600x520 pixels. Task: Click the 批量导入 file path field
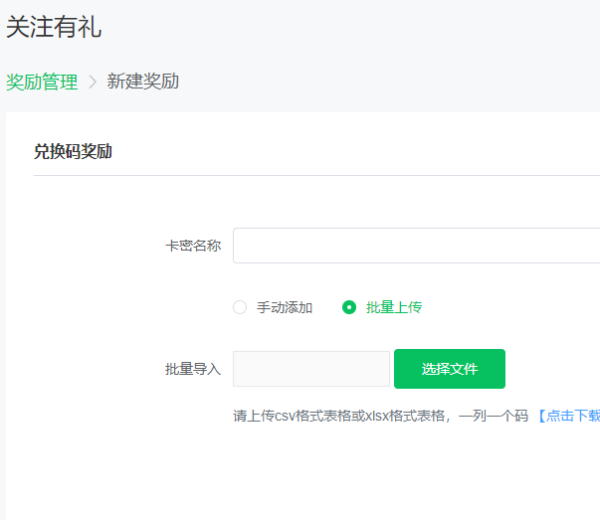point(311,369)
